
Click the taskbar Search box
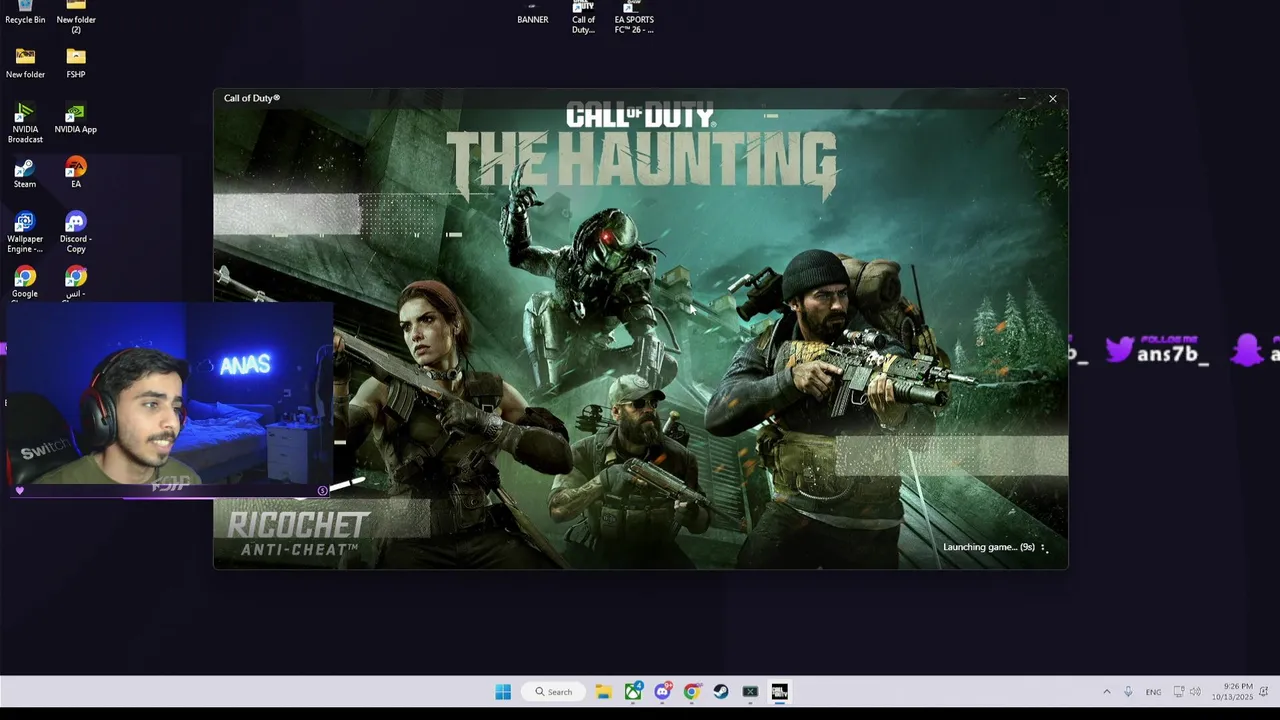553,692
